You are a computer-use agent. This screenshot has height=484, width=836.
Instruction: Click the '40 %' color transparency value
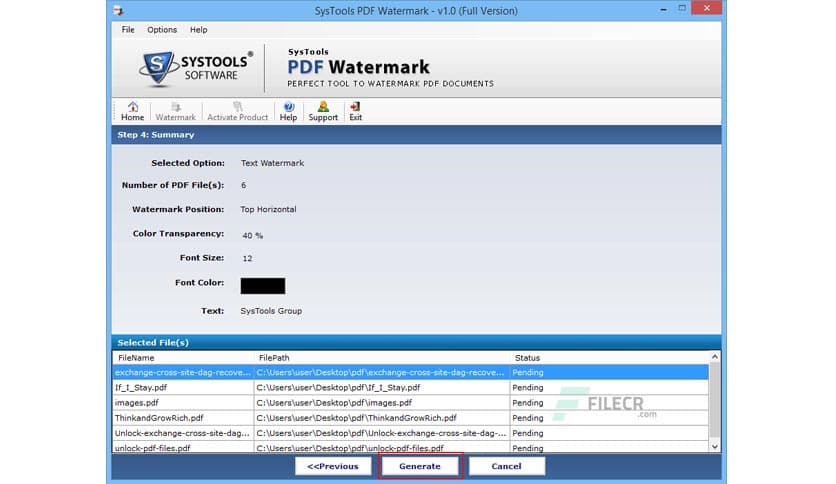coord(253,235)
